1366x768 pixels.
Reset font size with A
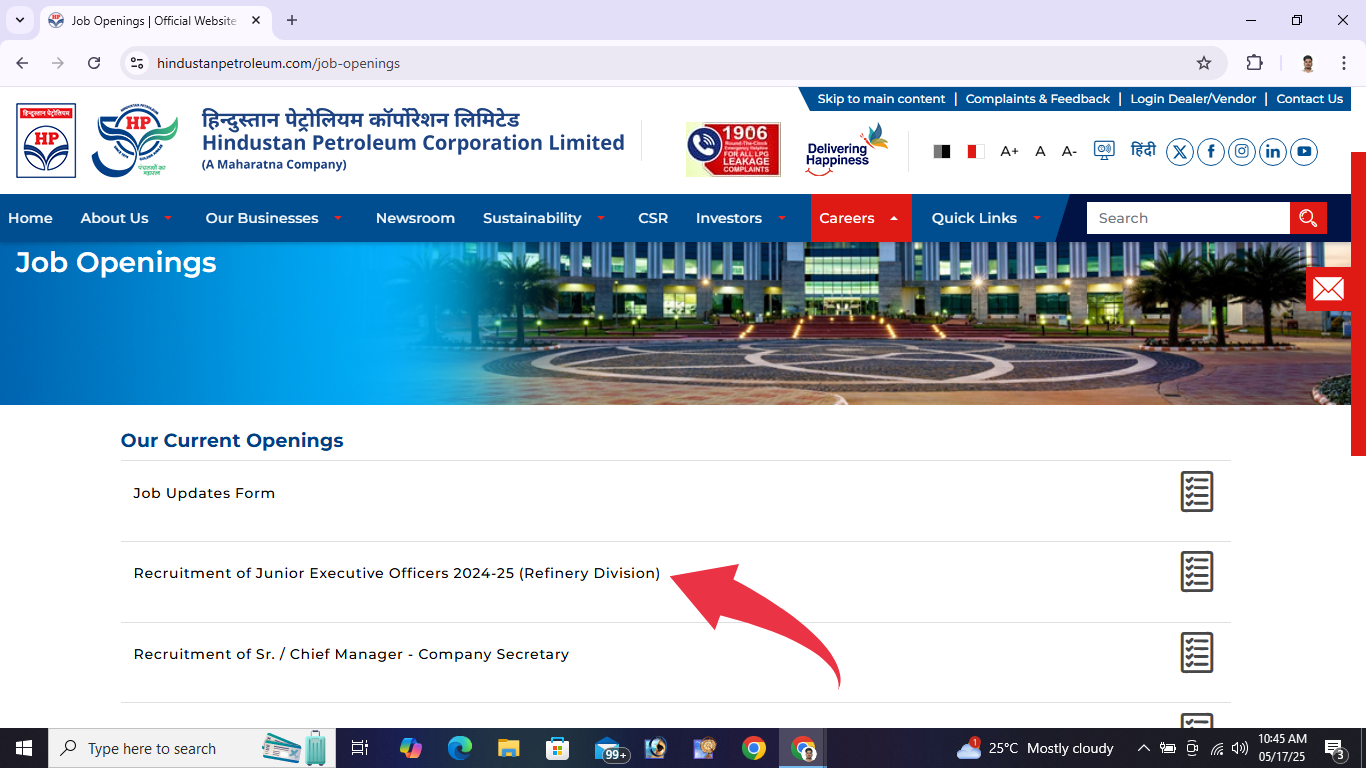(1040, 151)
